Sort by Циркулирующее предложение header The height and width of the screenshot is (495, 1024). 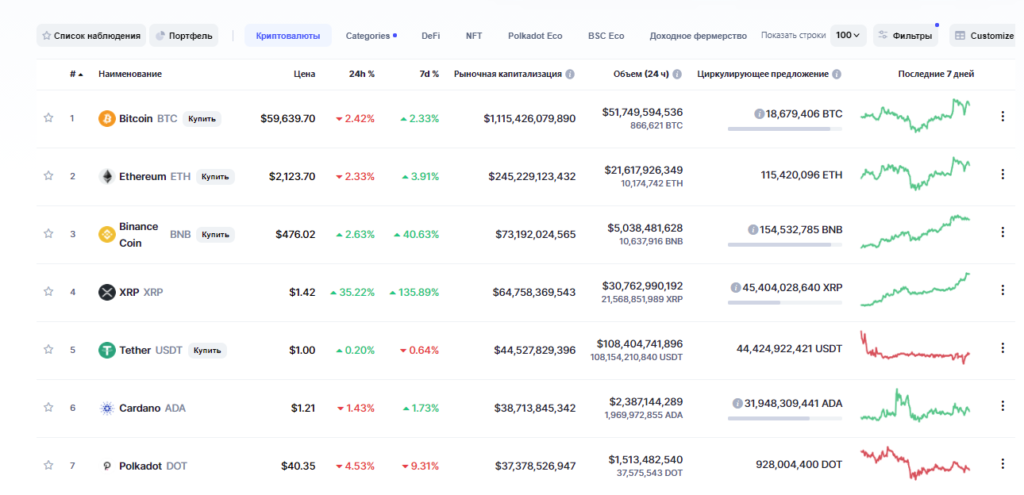763,74
